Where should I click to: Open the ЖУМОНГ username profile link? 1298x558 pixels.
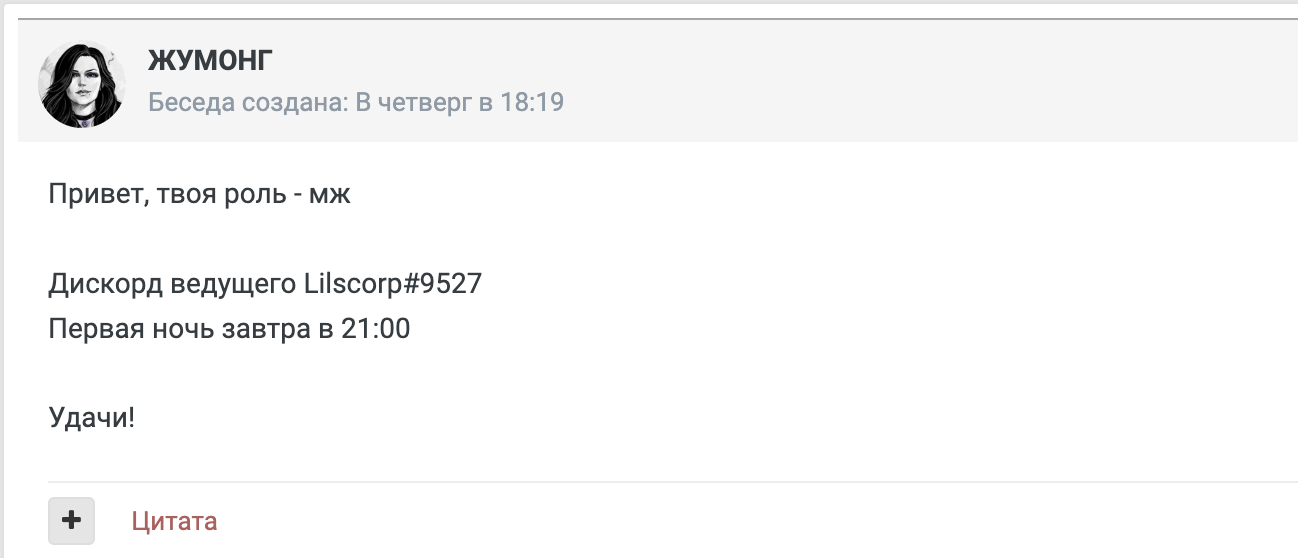pyautogui.click(x=209, y=61)
